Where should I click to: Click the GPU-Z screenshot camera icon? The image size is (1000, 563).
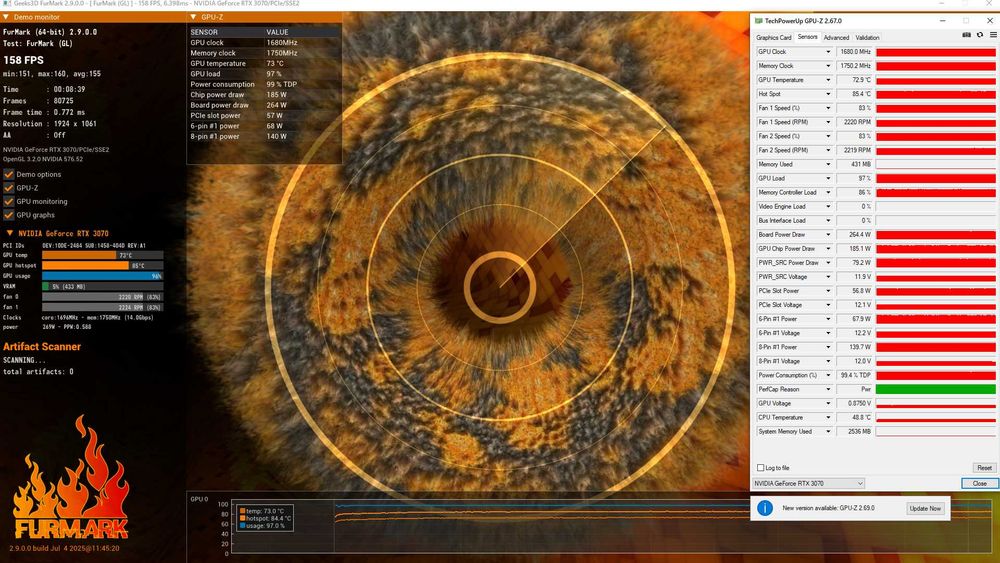click(x=966, y=36)
